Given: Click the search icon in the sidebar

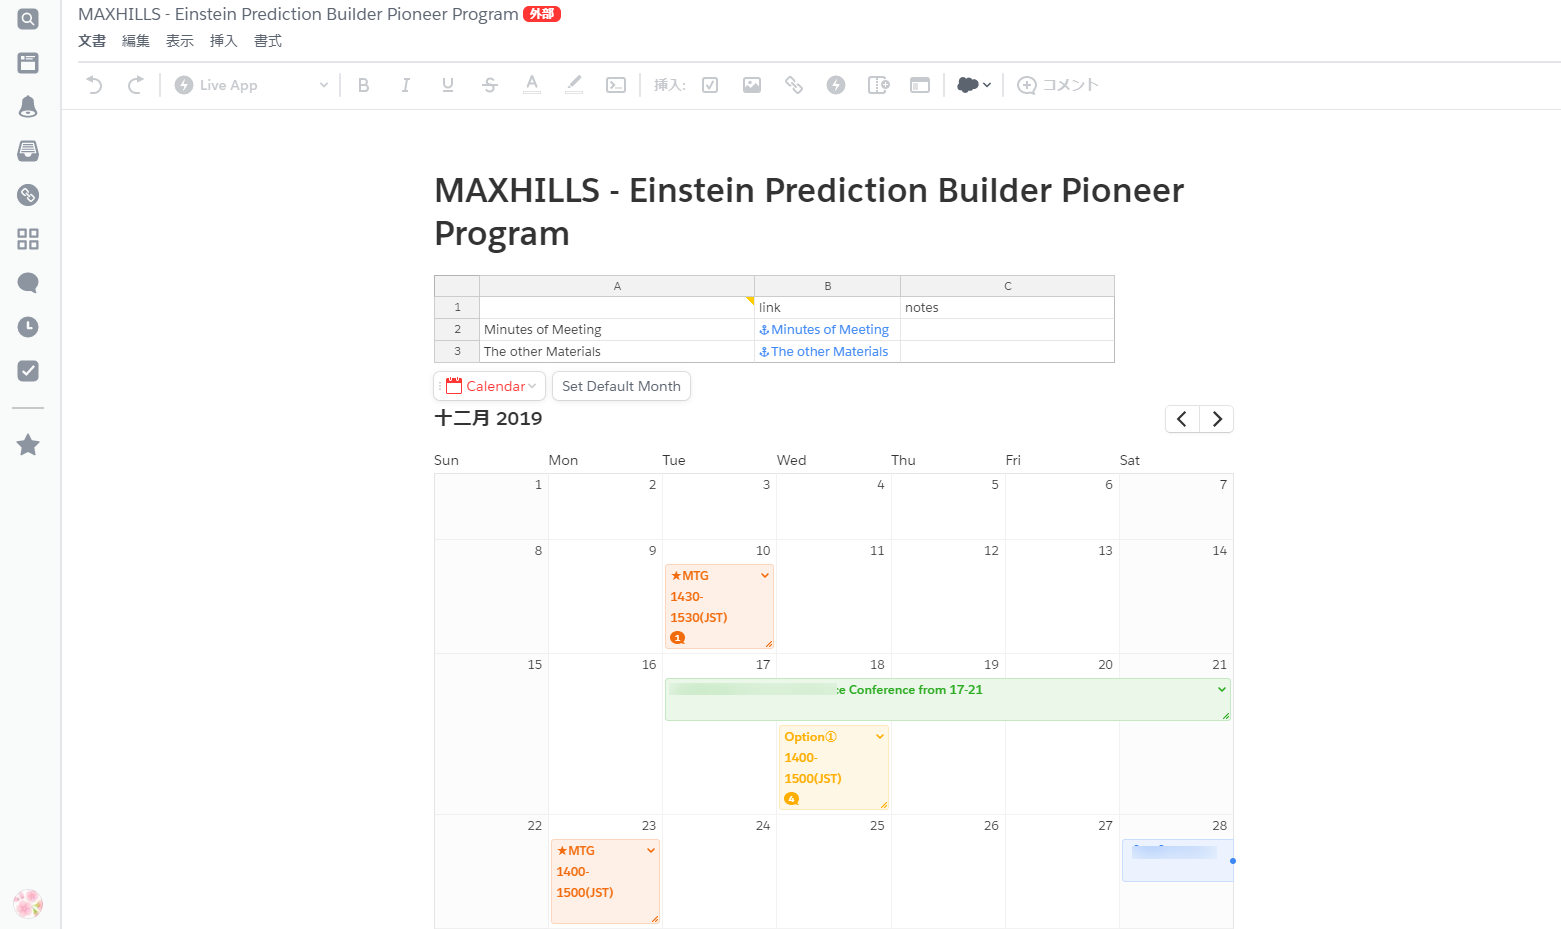Looking at the screenshot, I should tap(28, 19).
